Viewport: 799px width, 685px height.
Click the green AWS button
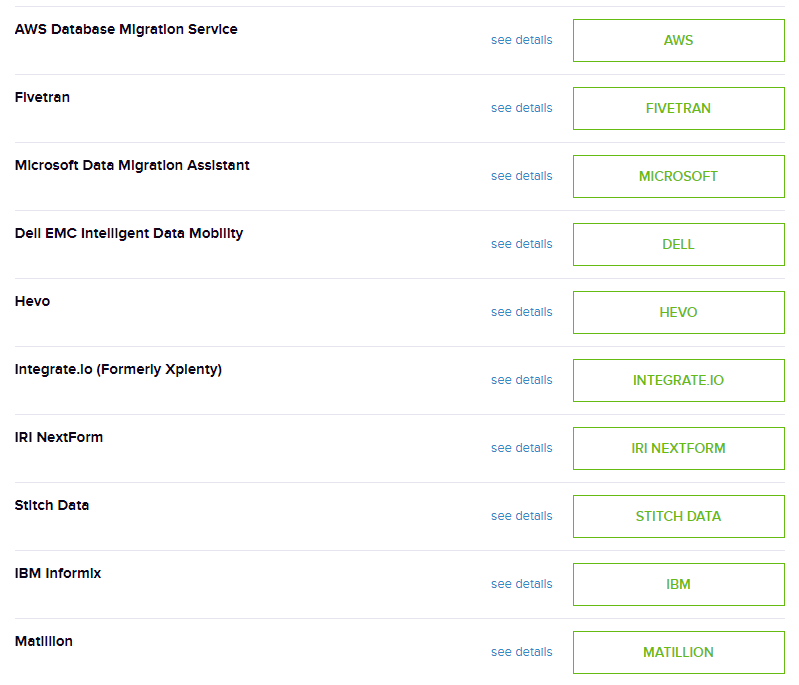pyautogui.click(x=678, y=40)
